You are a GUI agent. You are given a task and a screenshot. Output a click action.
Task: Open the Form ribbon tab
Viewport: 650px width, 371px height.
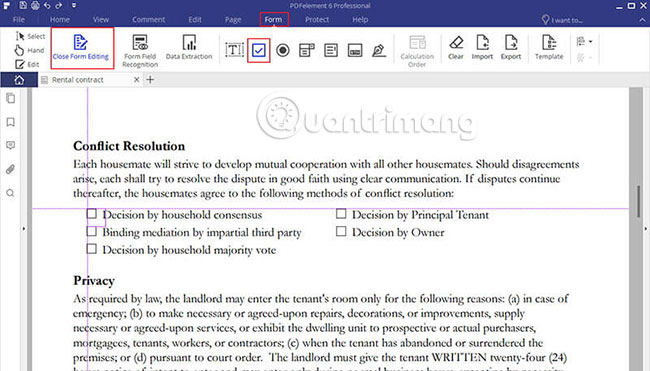[273, 19]
